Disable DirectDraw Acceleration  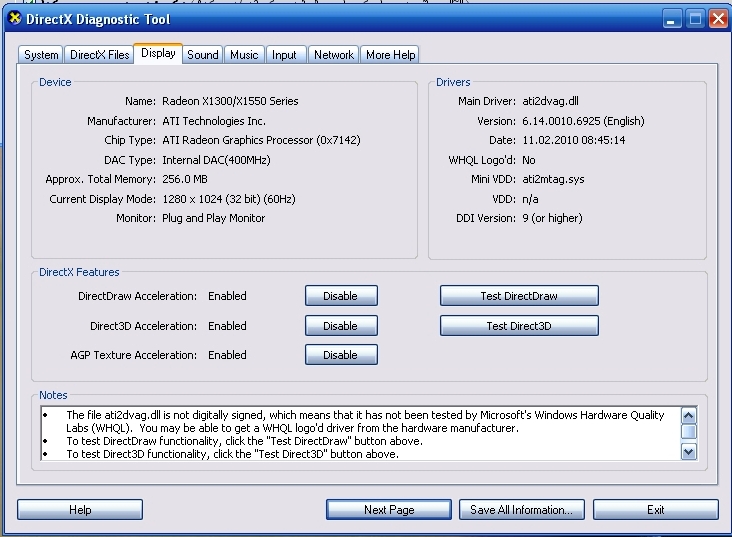340,296
